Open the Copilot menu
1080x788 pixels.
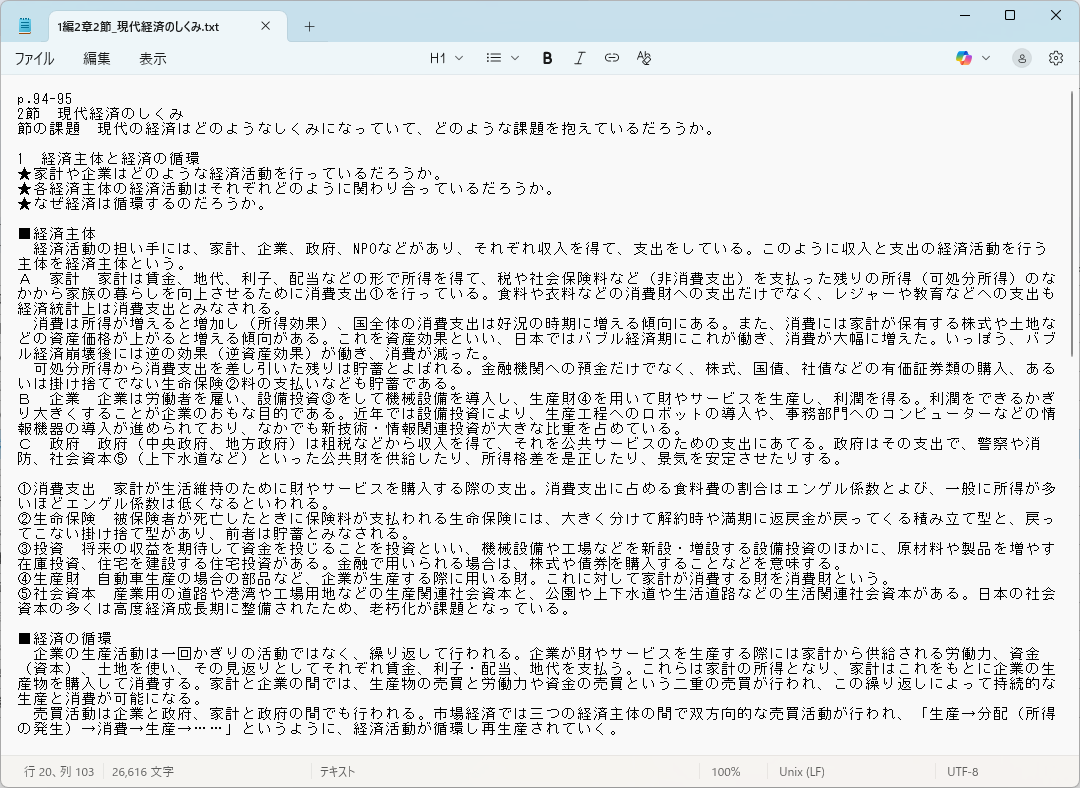(972, 58)
